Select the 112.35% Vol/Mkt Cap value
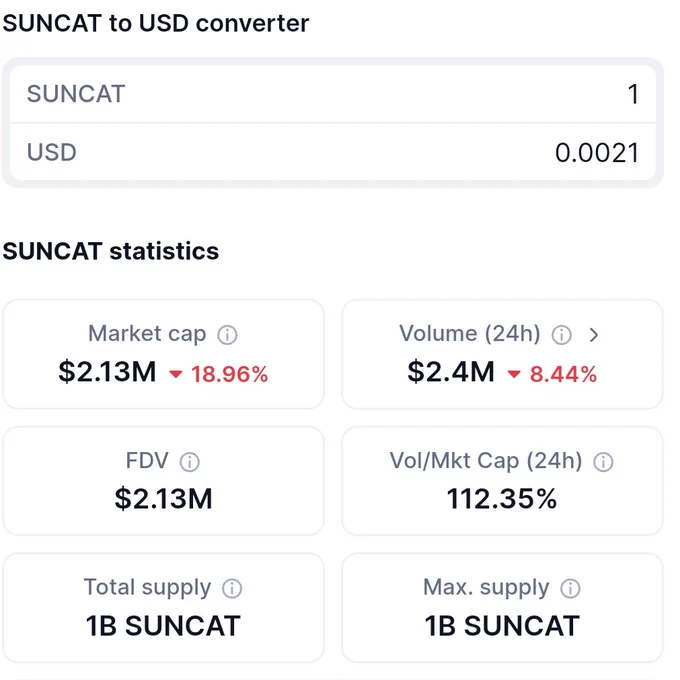Viewport: 680px width, 680px height. pyautogui.click(x=502, y=499)
